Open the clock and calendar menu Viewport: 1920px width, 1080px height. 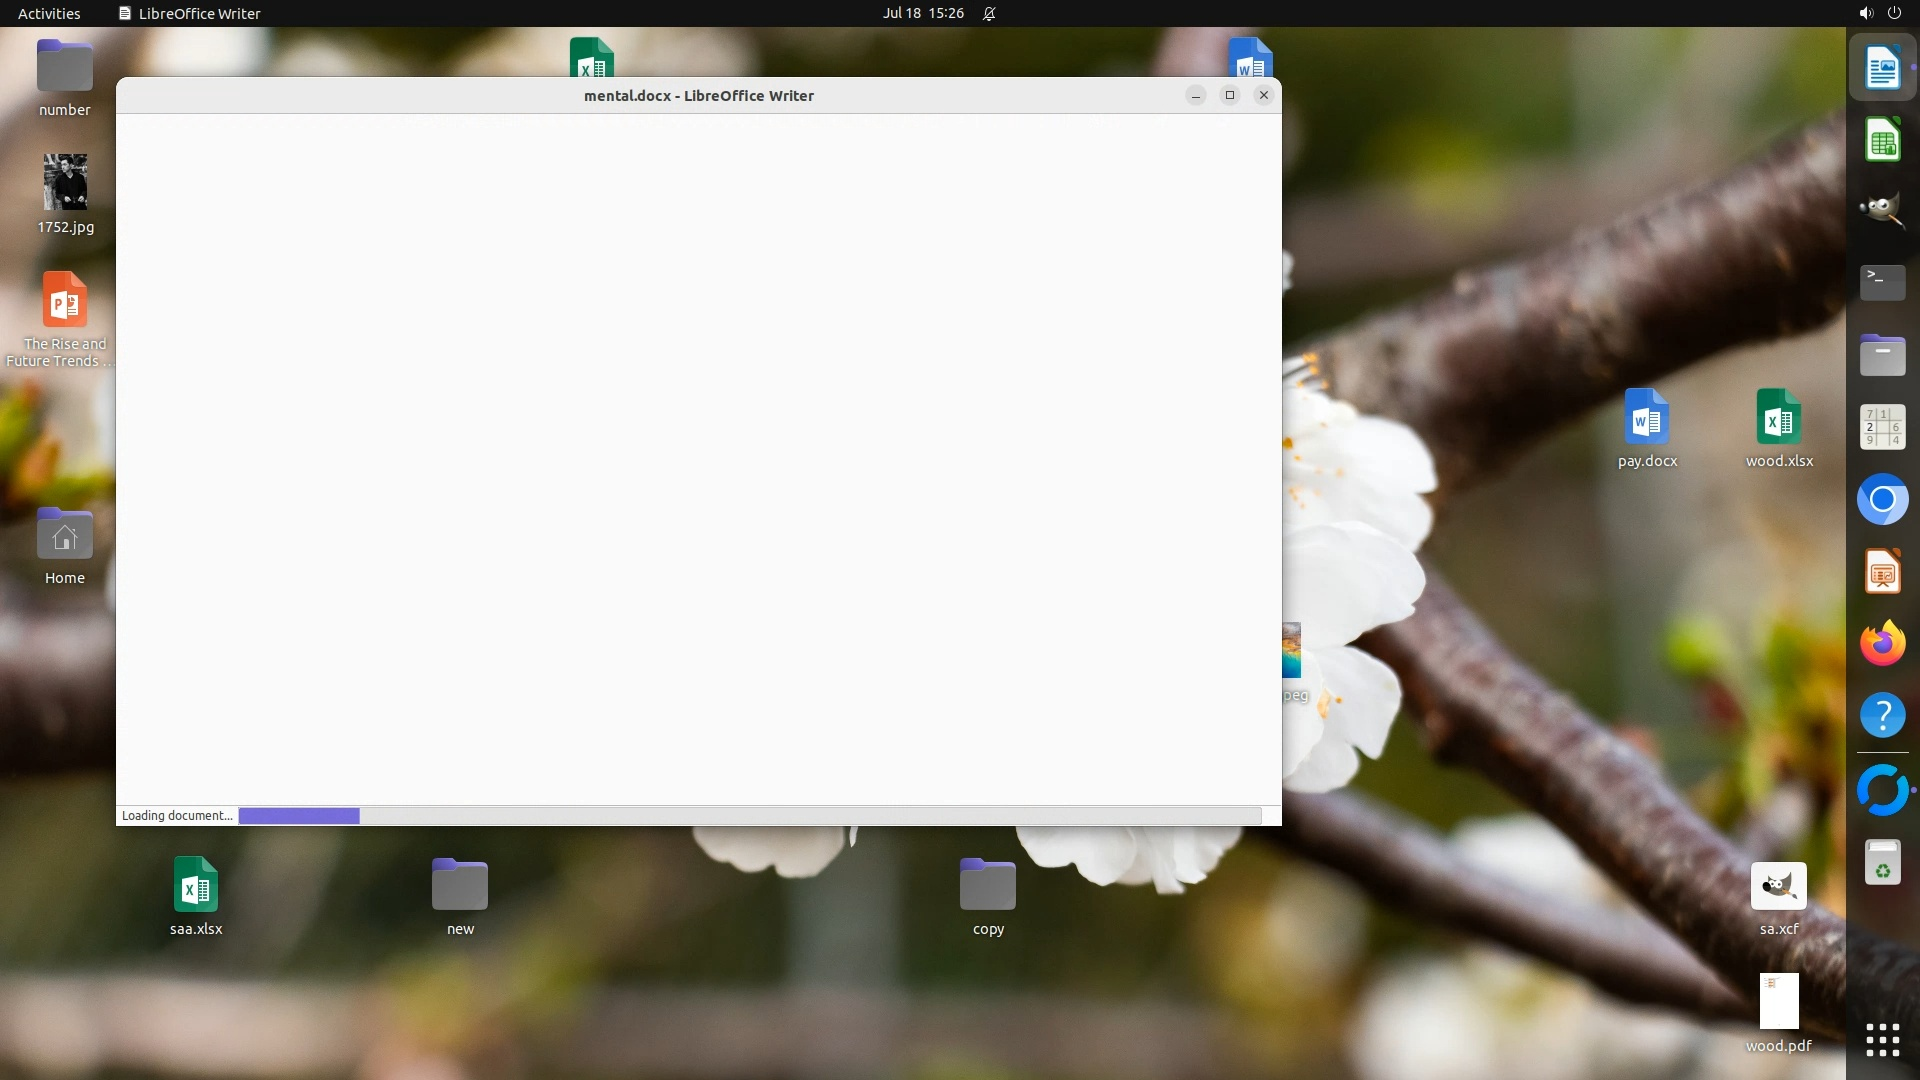(922, 13)
